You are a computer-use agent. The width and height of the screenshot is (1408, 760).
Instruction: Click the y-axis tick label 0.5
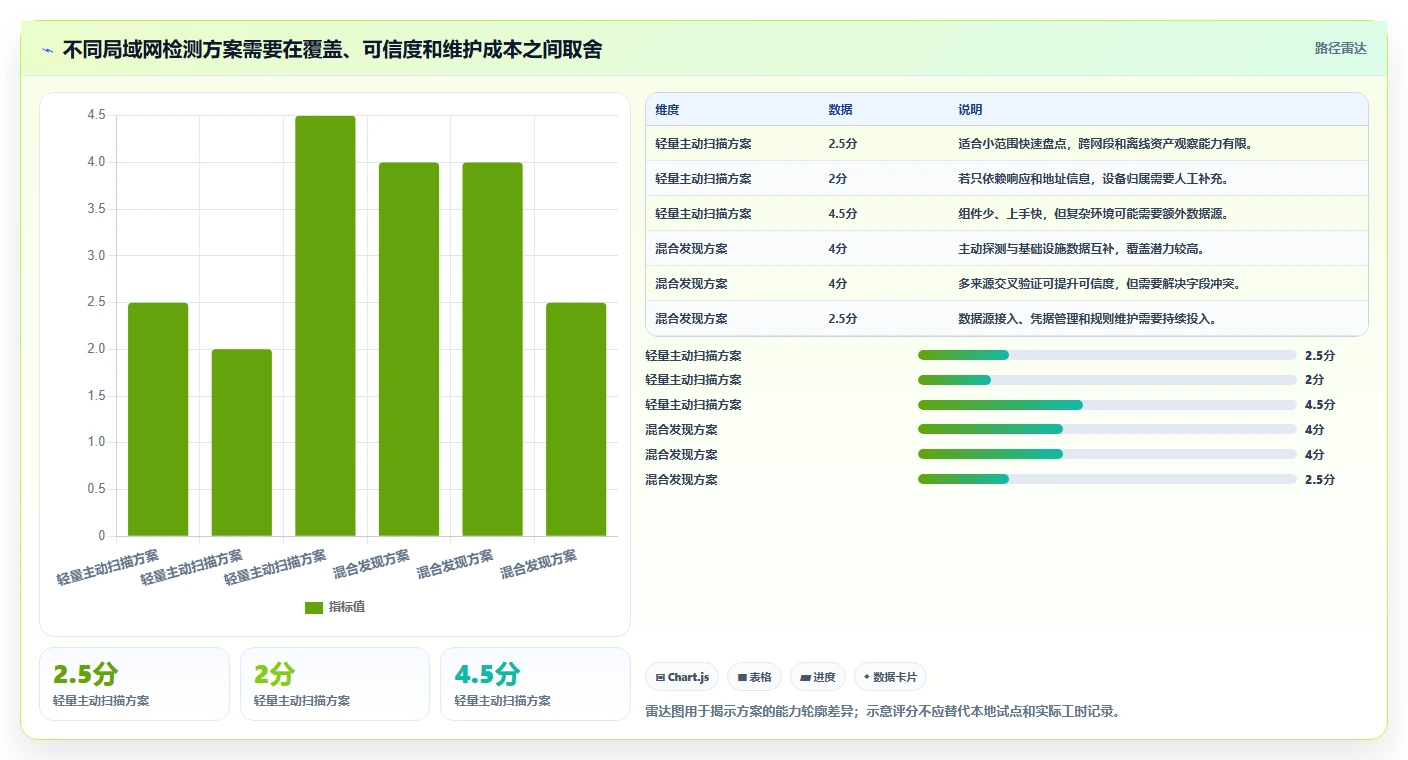tap(96, 489)
